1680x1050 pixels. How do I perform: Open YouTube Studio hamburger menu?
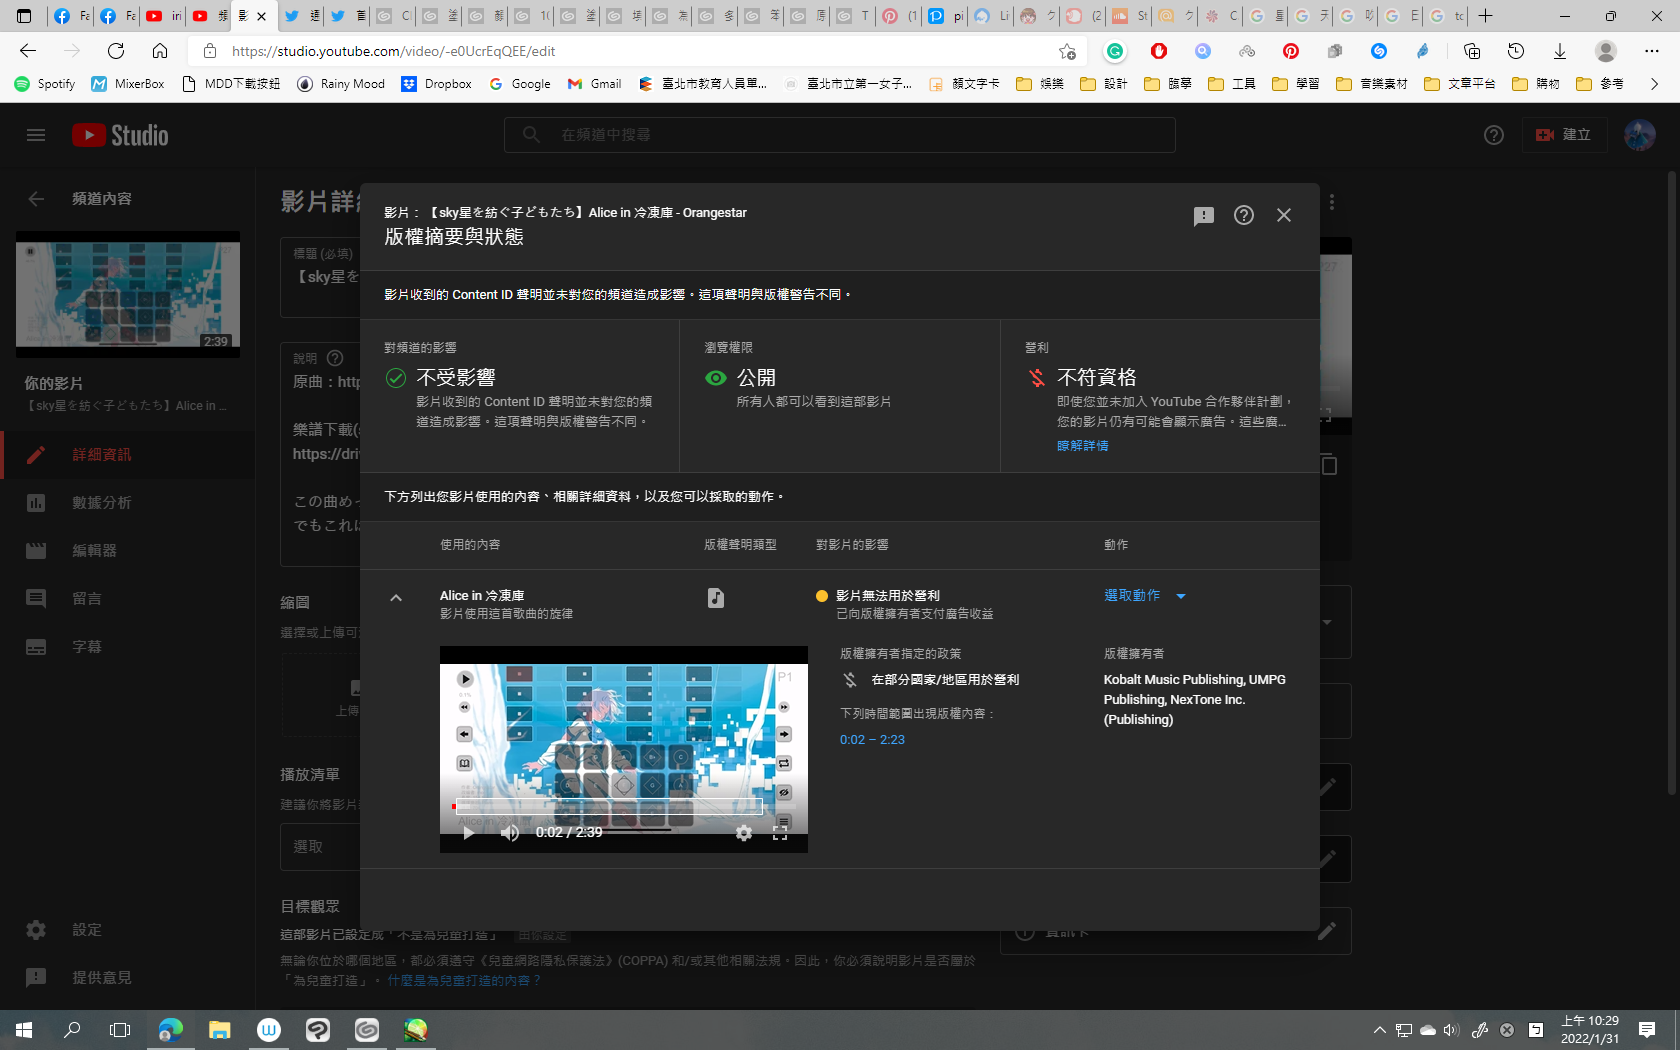pyautogui.click(x=36, y=135)
